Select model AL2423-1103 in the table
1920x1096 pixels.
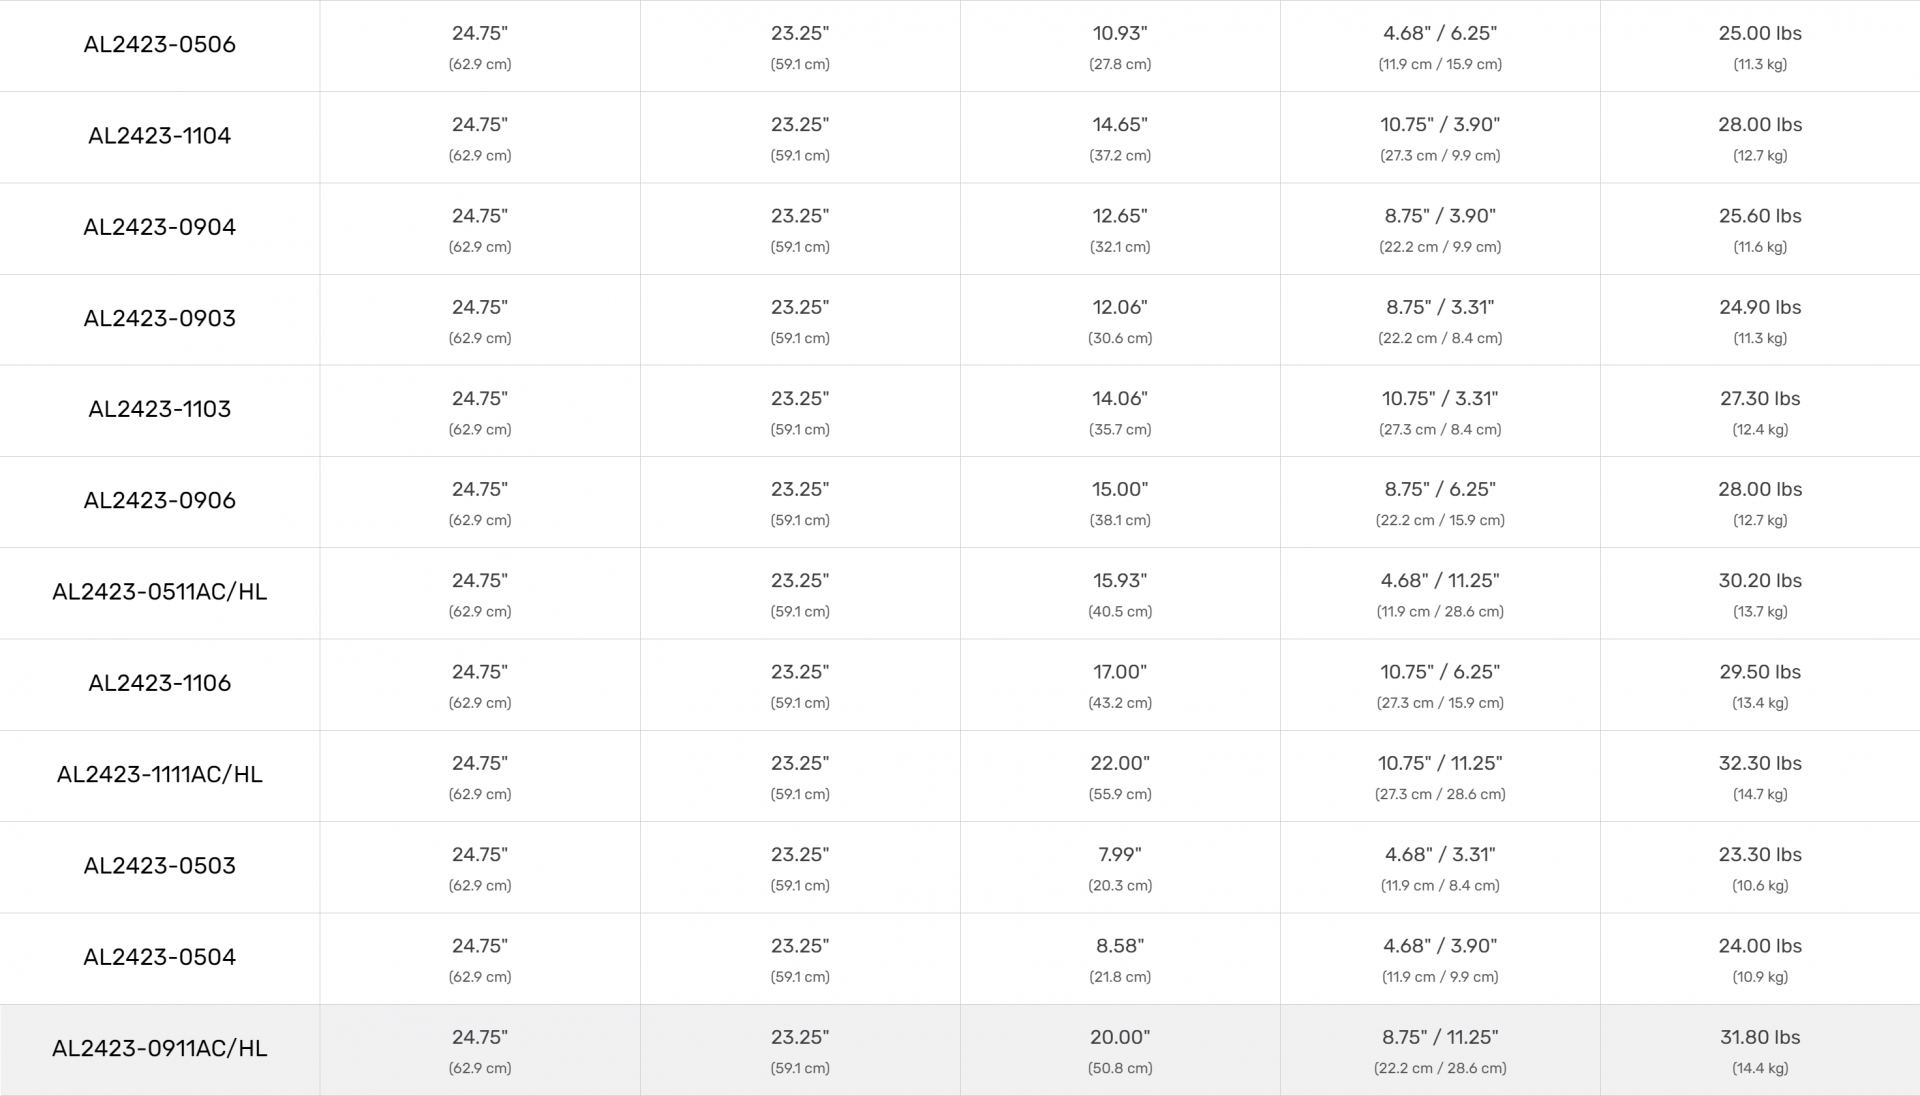point(159,409)
